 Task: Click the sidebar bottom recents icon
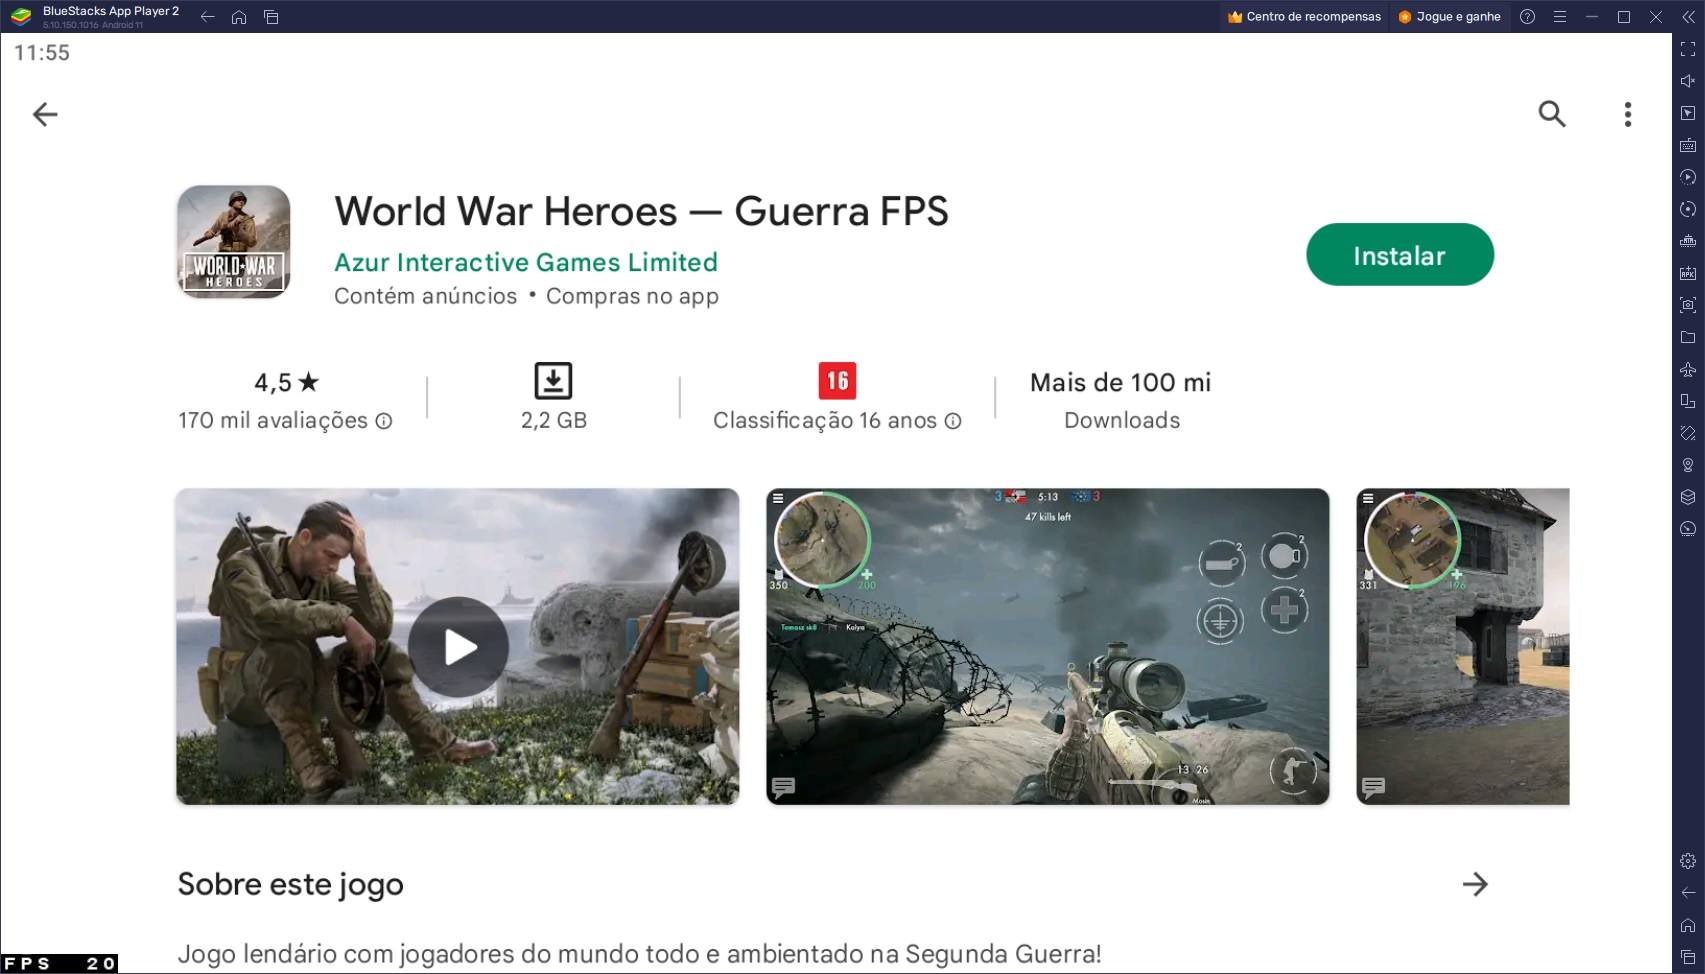point(1688,957)
